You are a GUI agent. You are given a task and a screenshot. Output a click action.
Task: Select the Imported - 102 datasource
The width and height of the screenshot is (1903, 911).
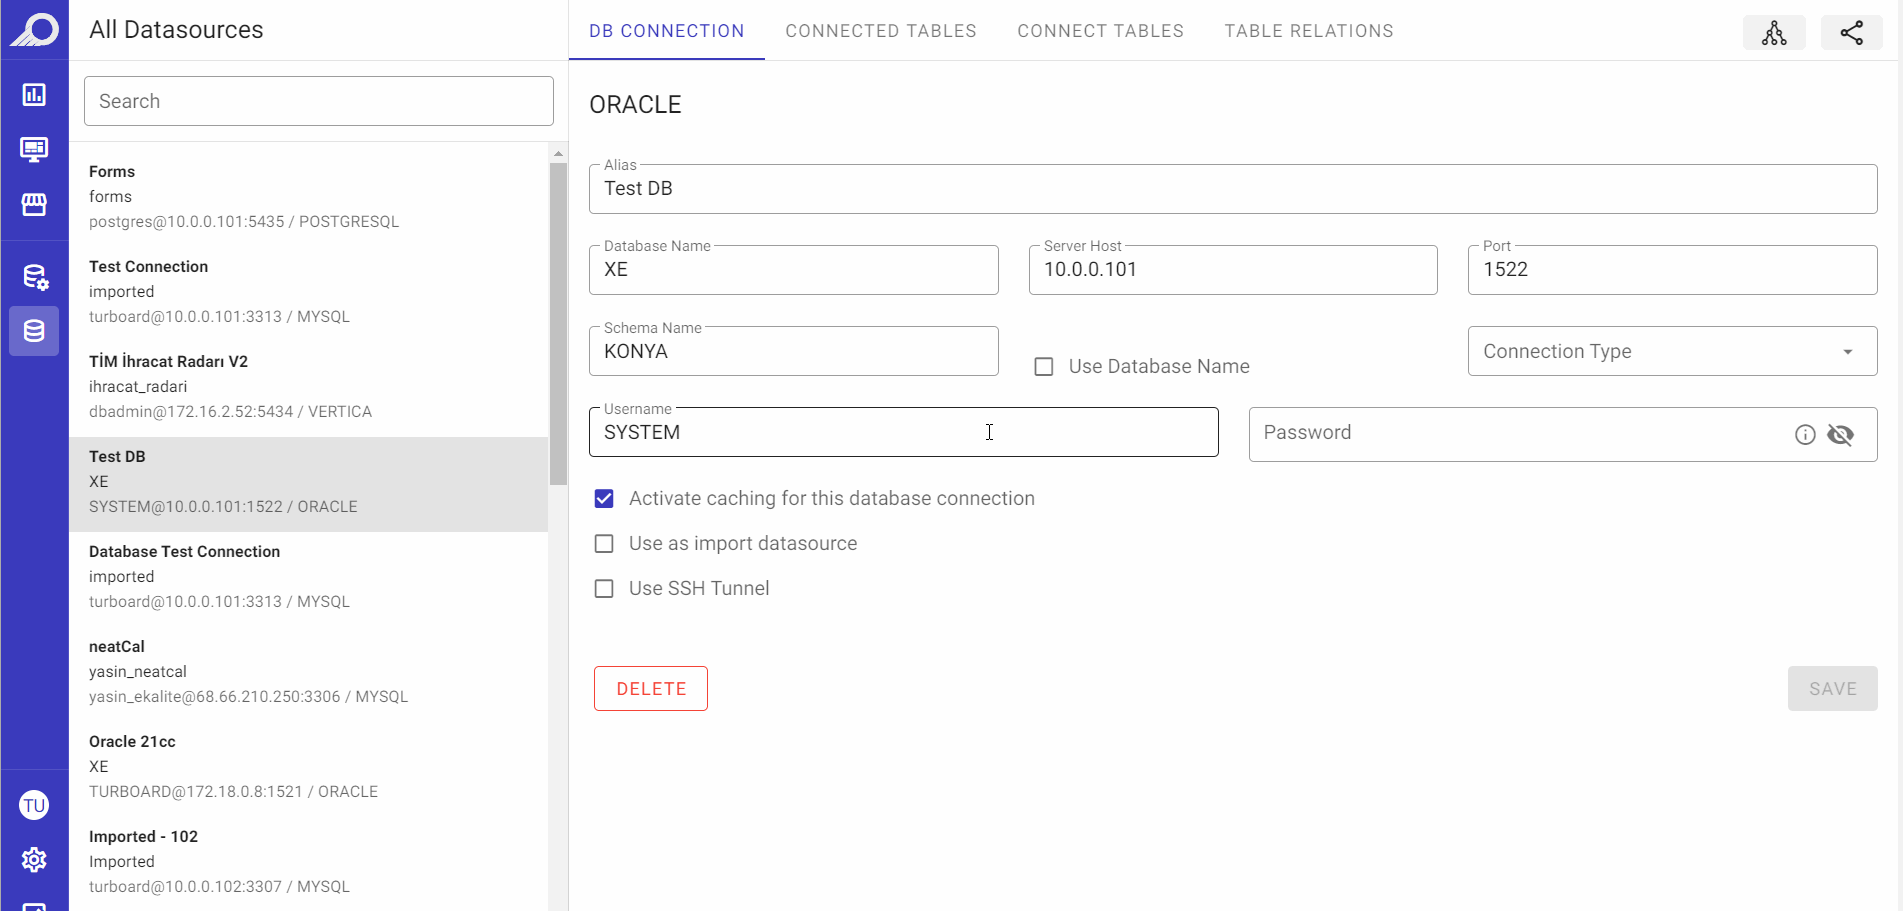309,862
